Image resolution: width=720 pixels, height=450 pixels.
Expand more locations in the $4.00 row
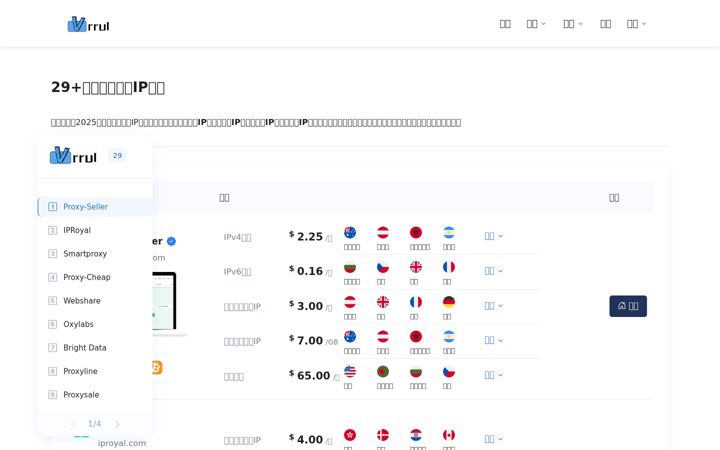pos(494,439)
